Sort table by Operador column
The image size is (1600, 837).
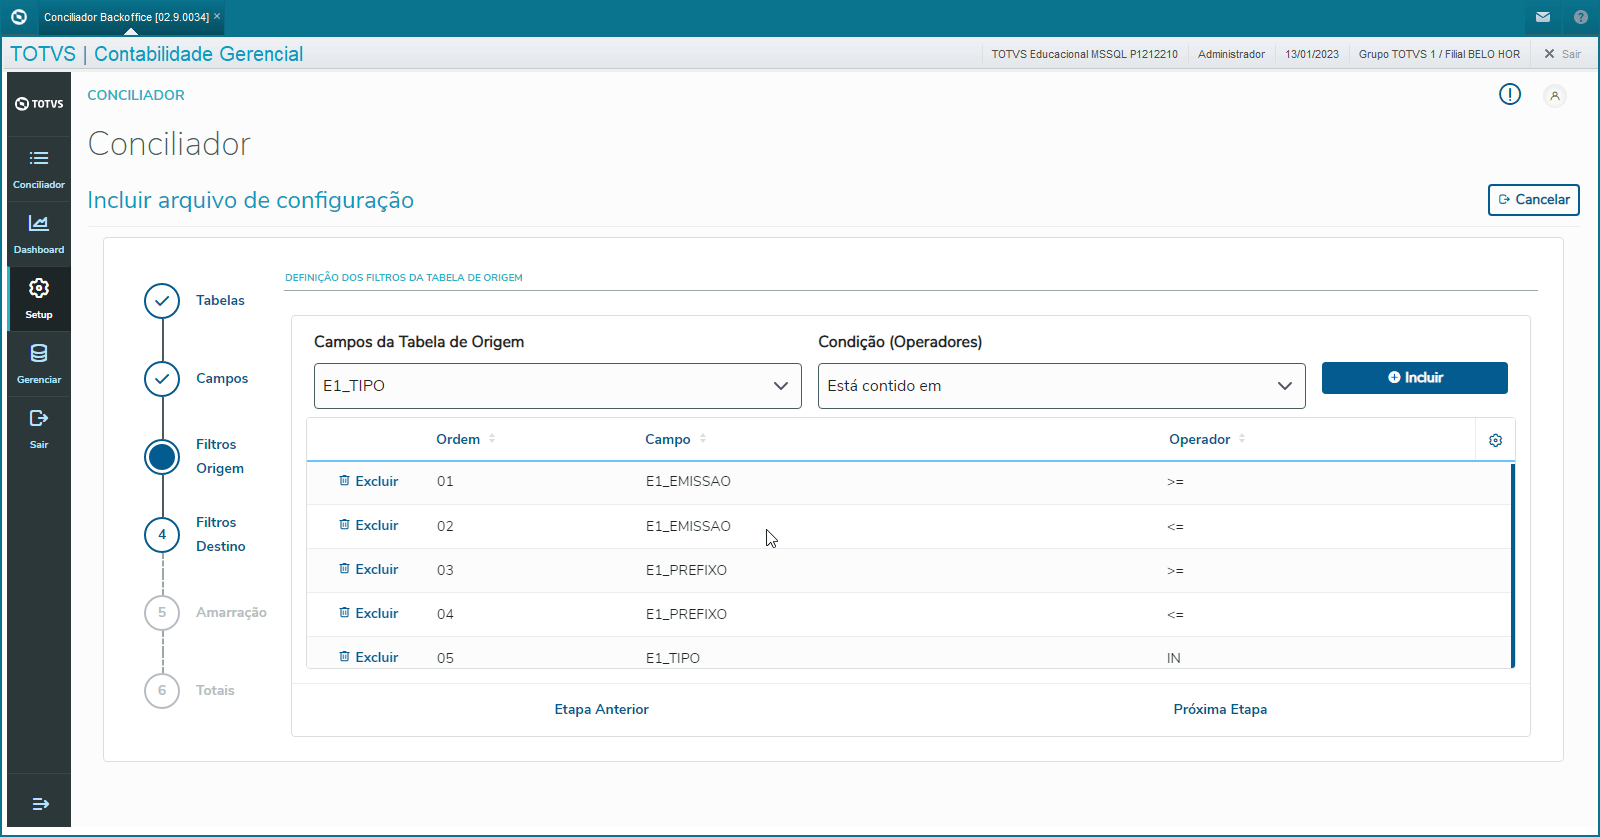pos(1207,439)
